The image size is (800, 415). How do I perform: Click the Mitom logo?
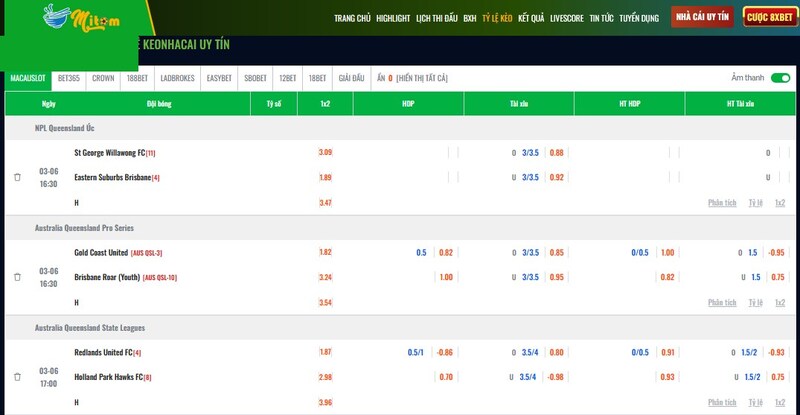(x=82, y=18)
